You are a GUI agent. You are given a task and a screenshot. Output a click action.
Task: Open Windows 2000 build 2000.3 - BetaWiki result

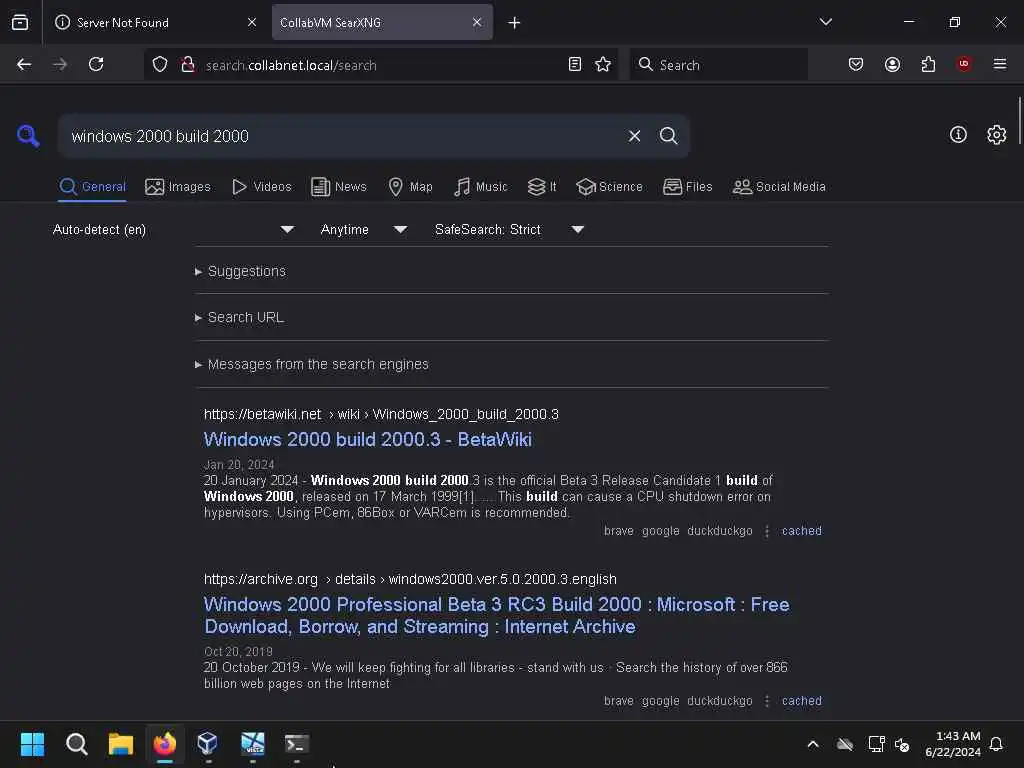[368, 440]
